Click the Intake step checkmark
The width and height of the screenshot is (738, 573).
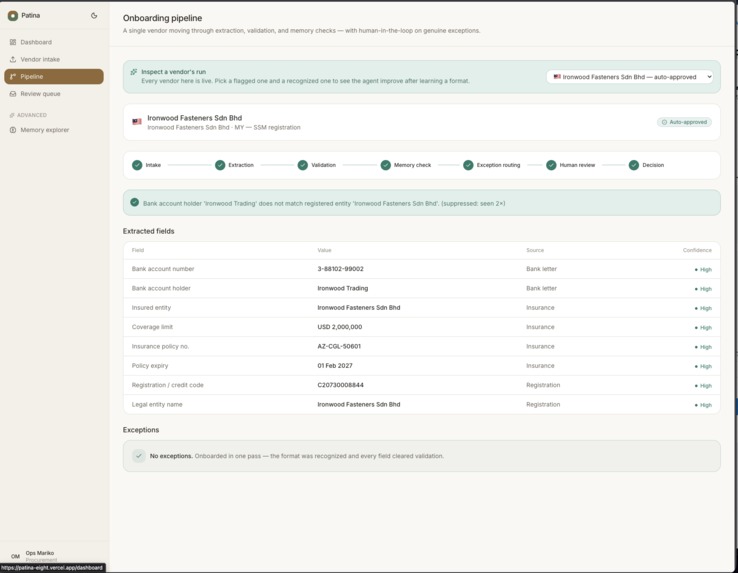pyautogui.click(x=137, y=165)
